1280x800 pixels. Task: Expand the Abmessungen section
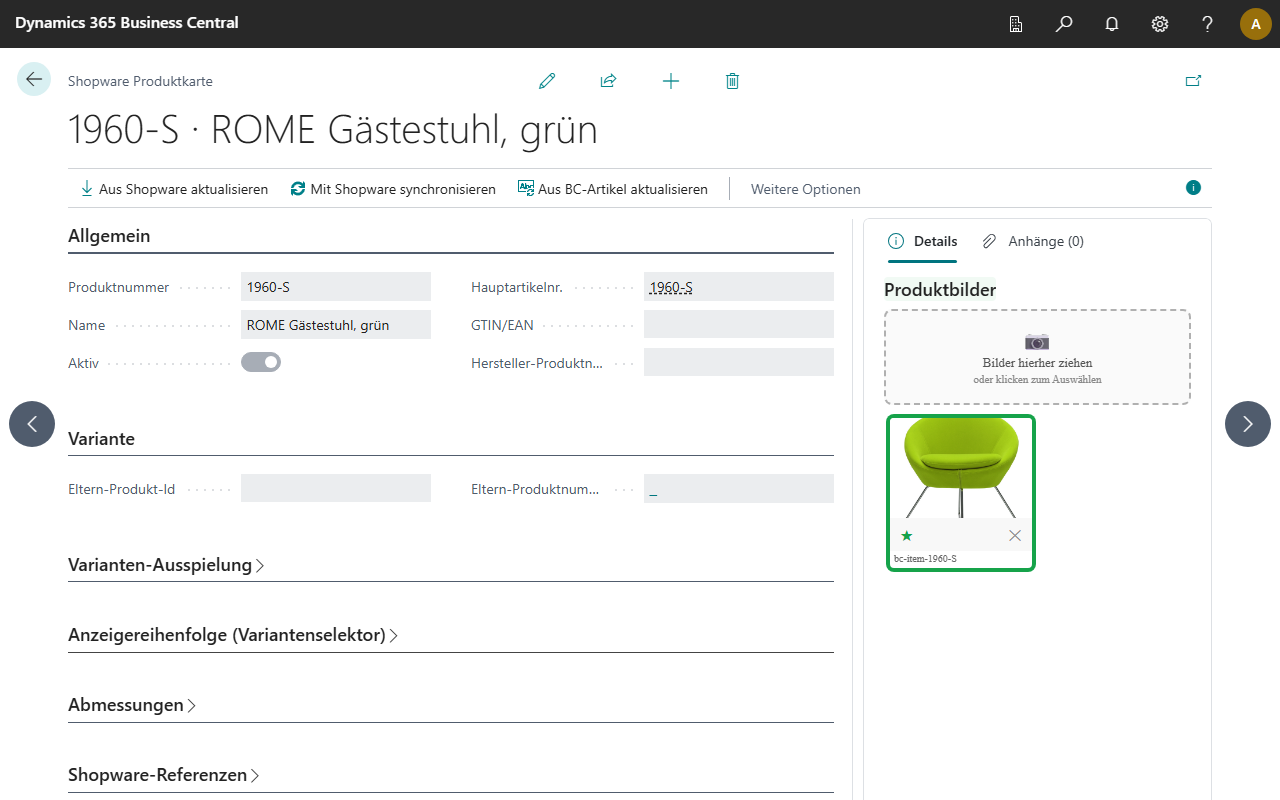click(x=132, y=705)
